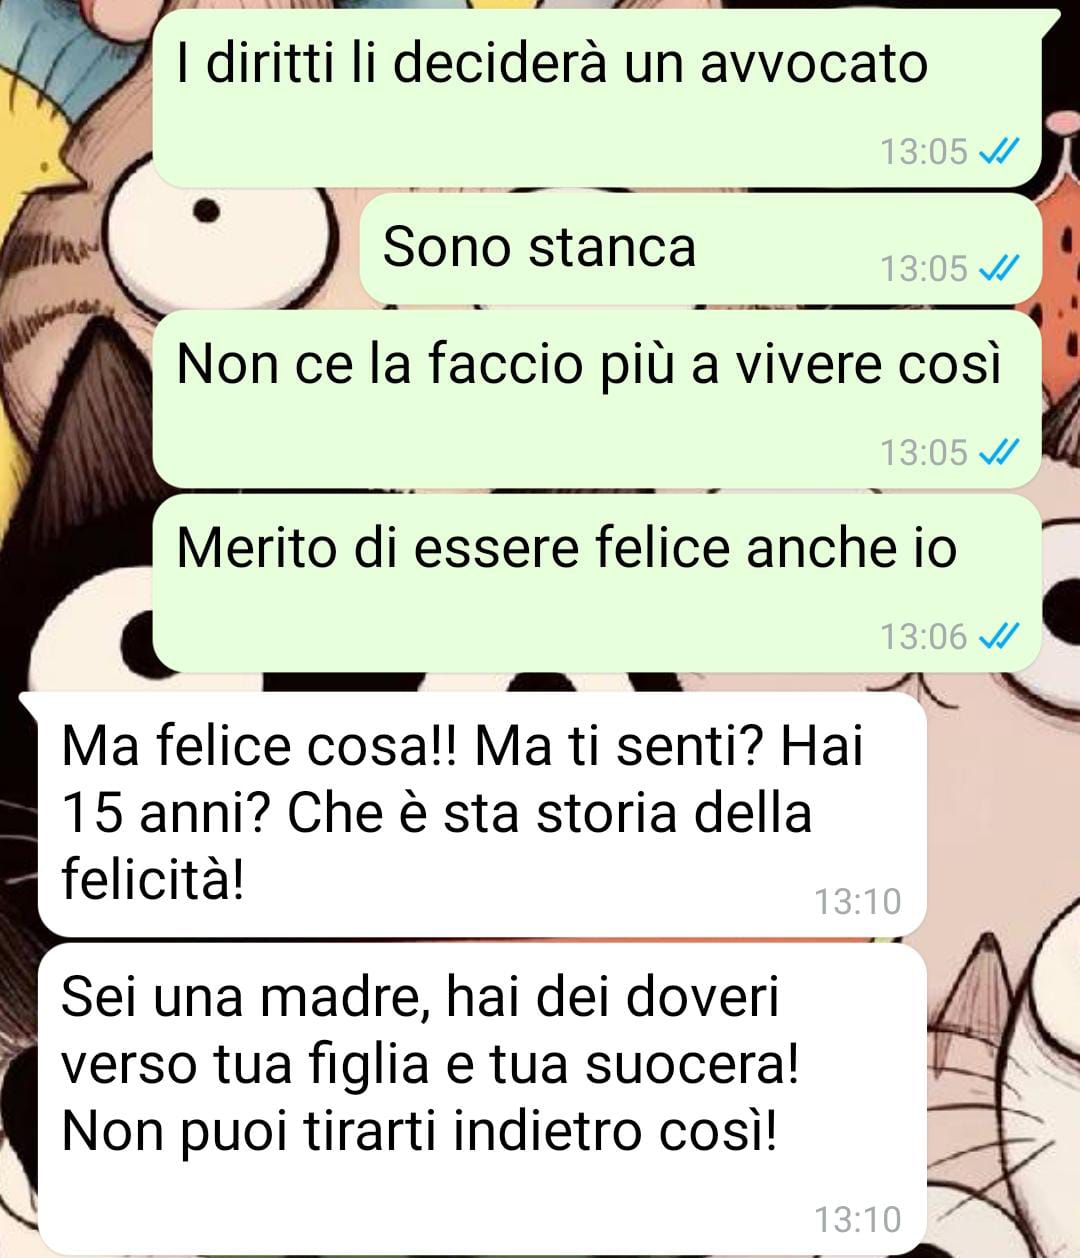
Task: Tap the 13:05 timestamp under 'avvocato'
Action: (x=923, y=151)
